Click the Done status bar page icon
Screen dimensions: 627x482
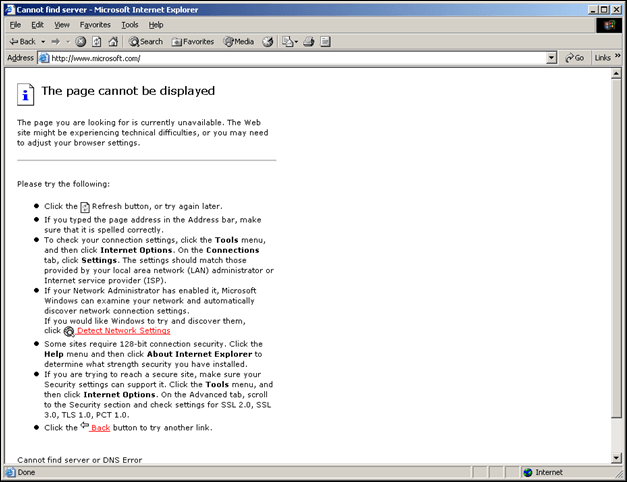pos(11,472)
